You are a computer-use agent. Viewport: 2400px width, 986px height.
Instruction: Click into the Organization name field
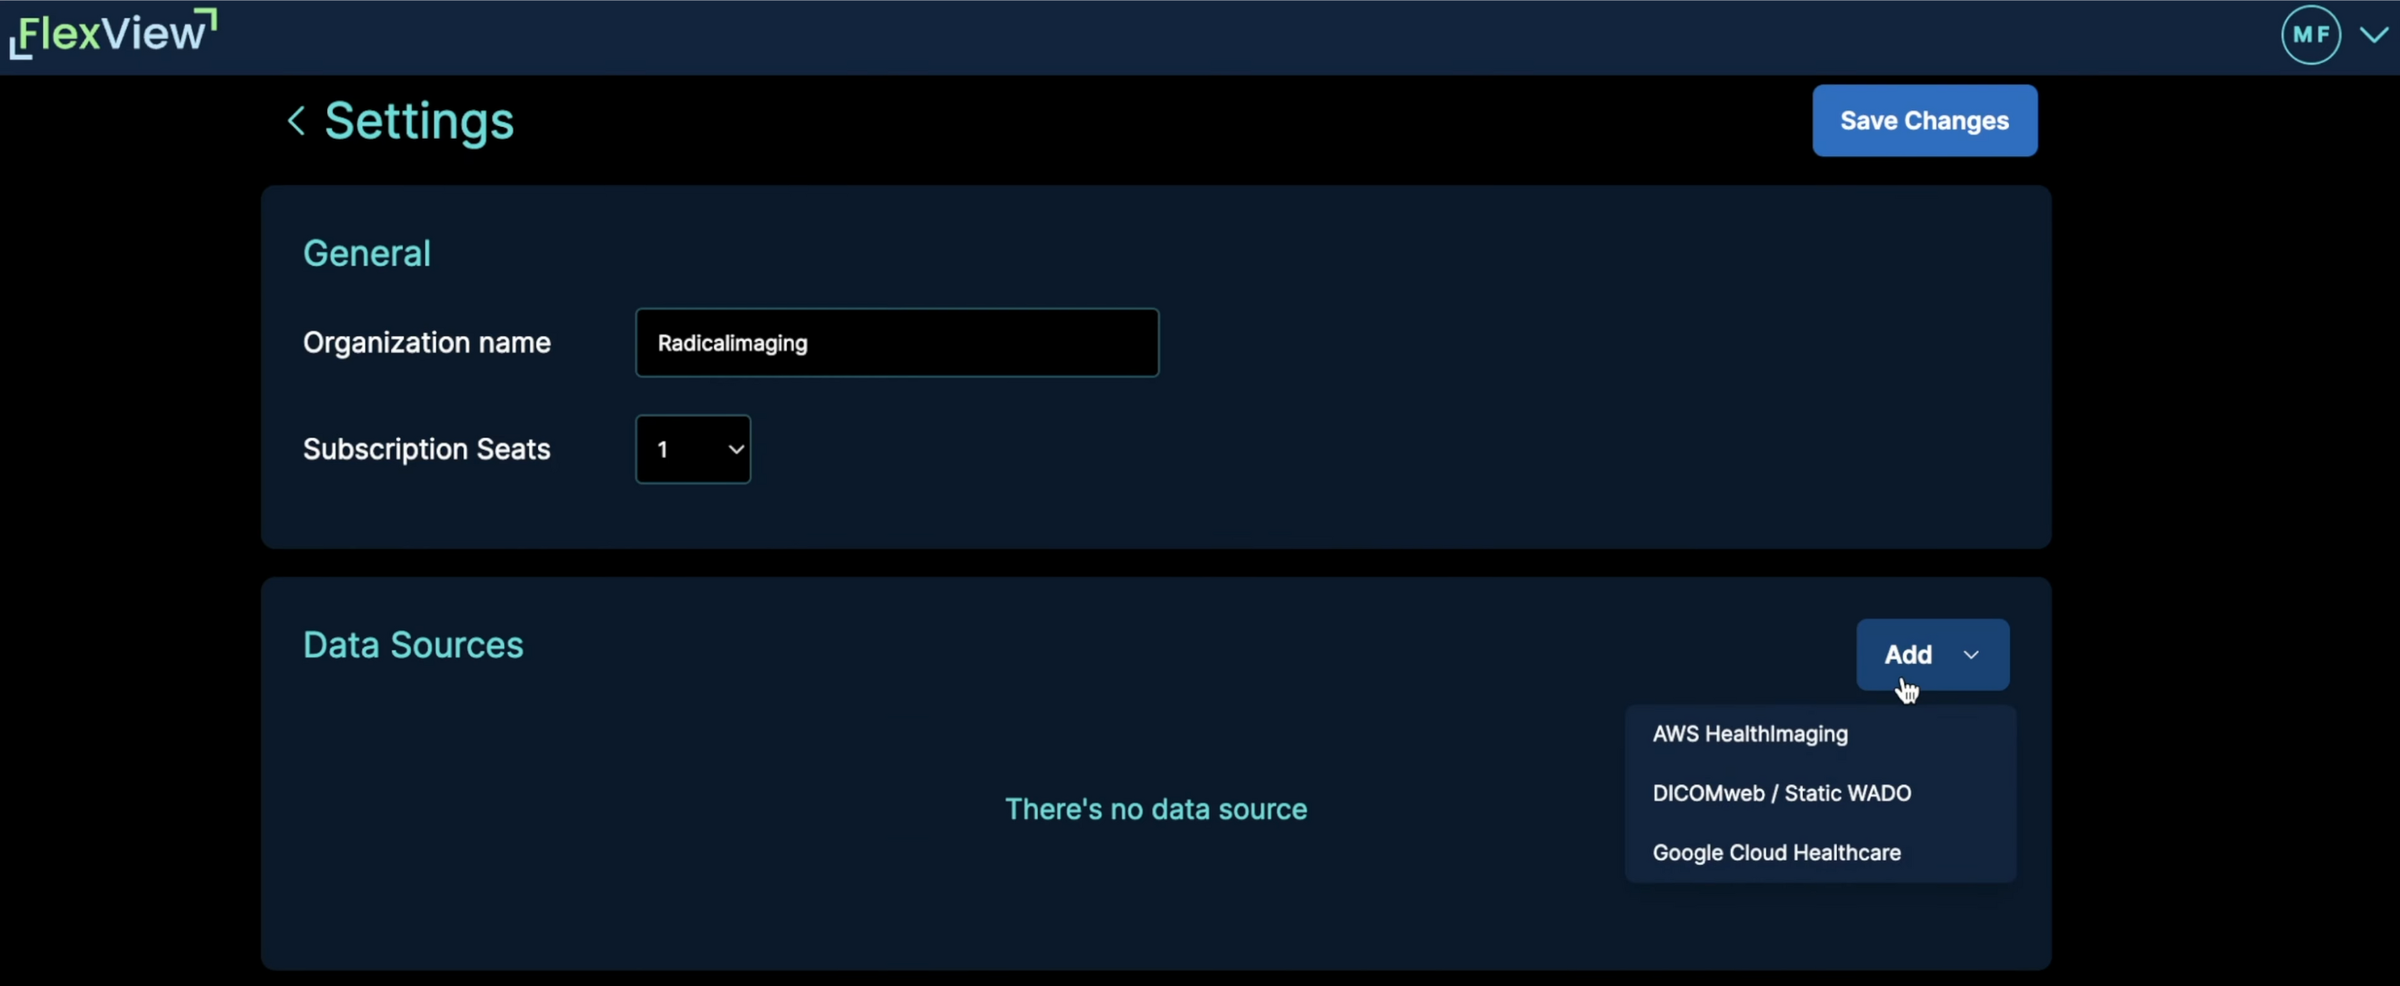[896, 343]
